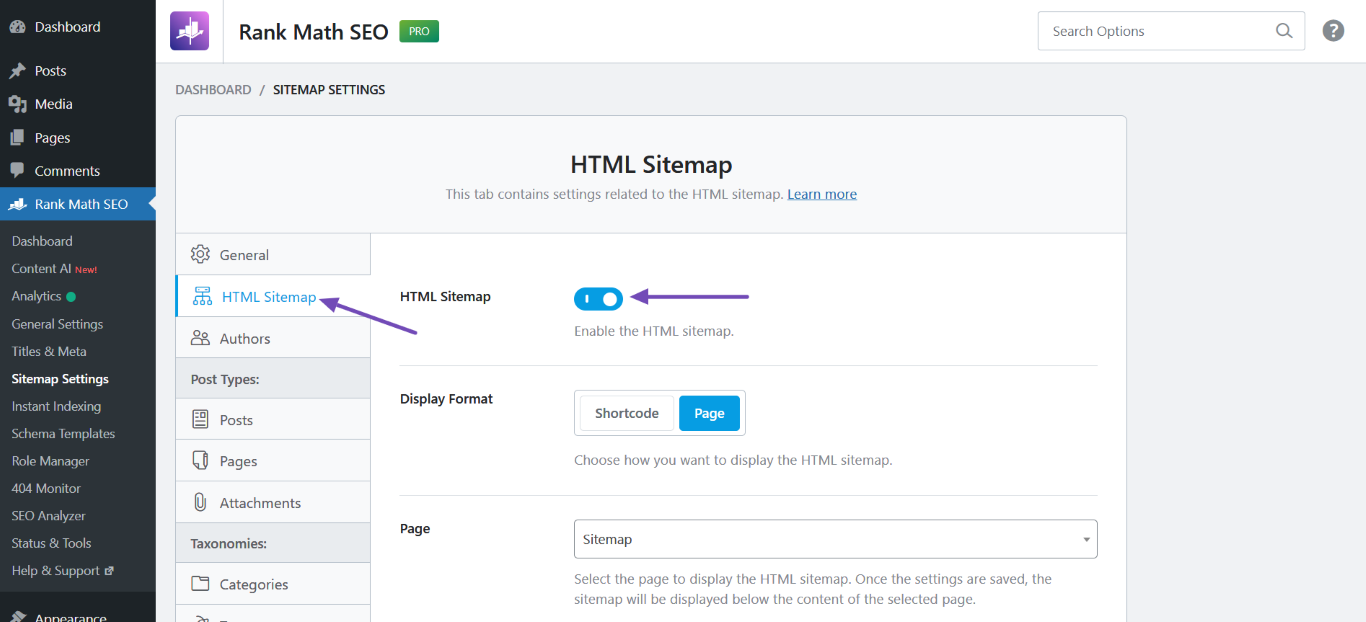Click the Rank Math SEO sidebar icon

17,204
